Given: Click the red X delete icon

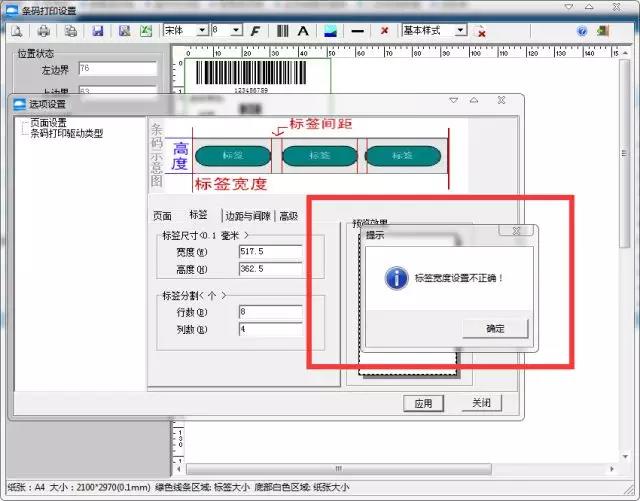Looking at the screenshot, I should (385, 31).
